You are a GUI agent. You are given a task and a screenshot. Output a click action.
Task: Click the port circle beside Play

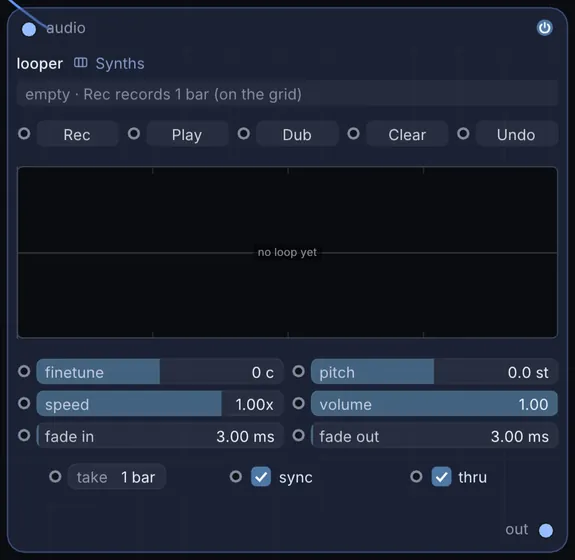coord(134,133)
